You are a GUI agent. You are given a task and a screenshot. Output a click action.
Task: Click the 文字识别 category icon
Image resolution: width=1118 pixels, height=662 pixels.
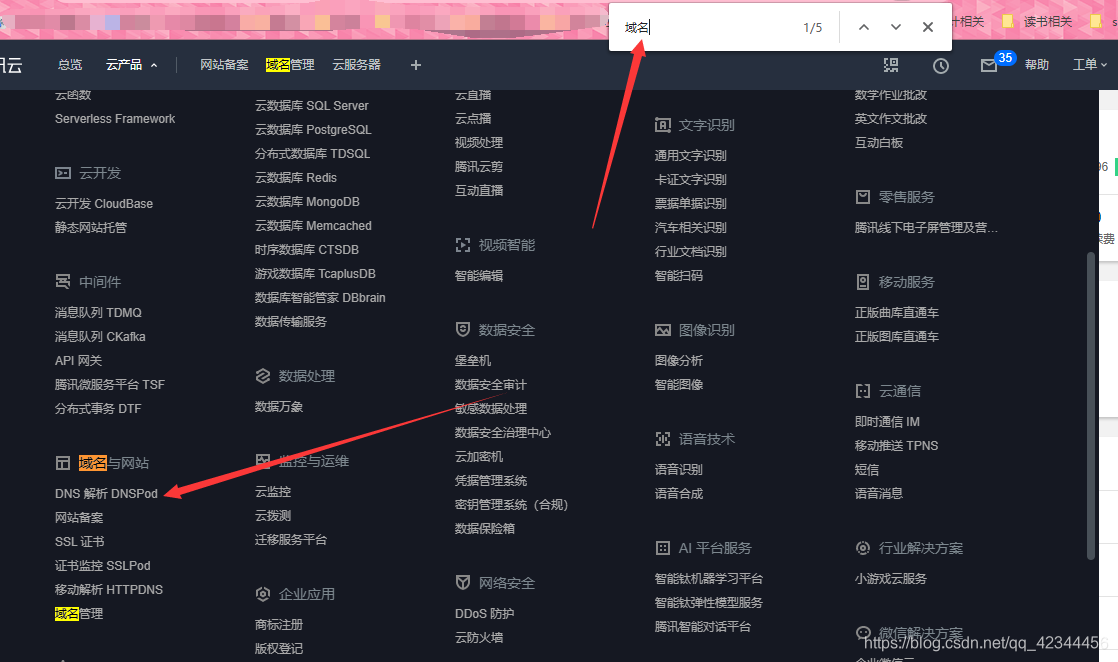[x=663, y=125]
